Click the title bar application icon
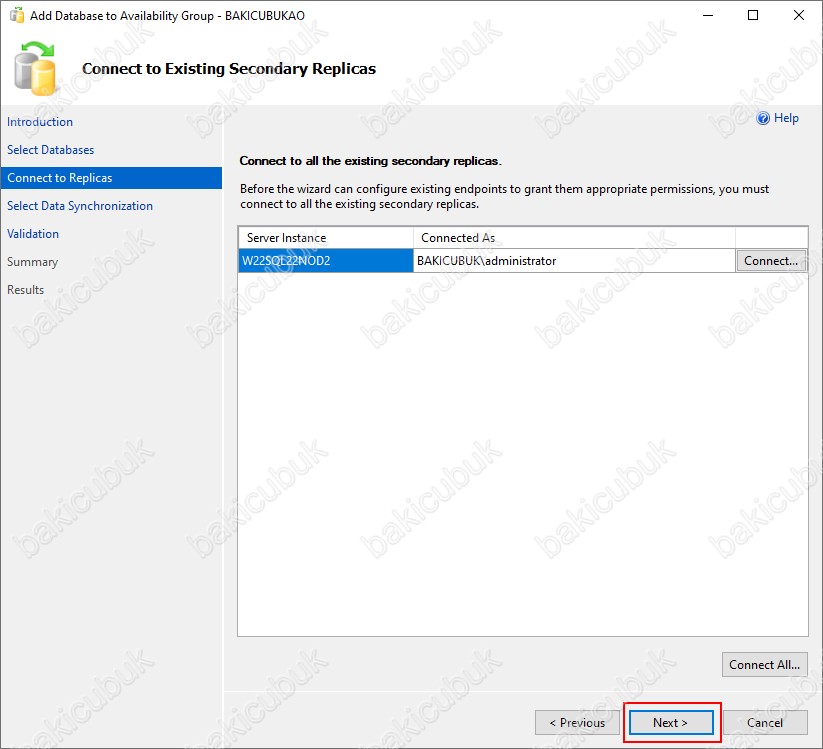 tap(16, 16)
